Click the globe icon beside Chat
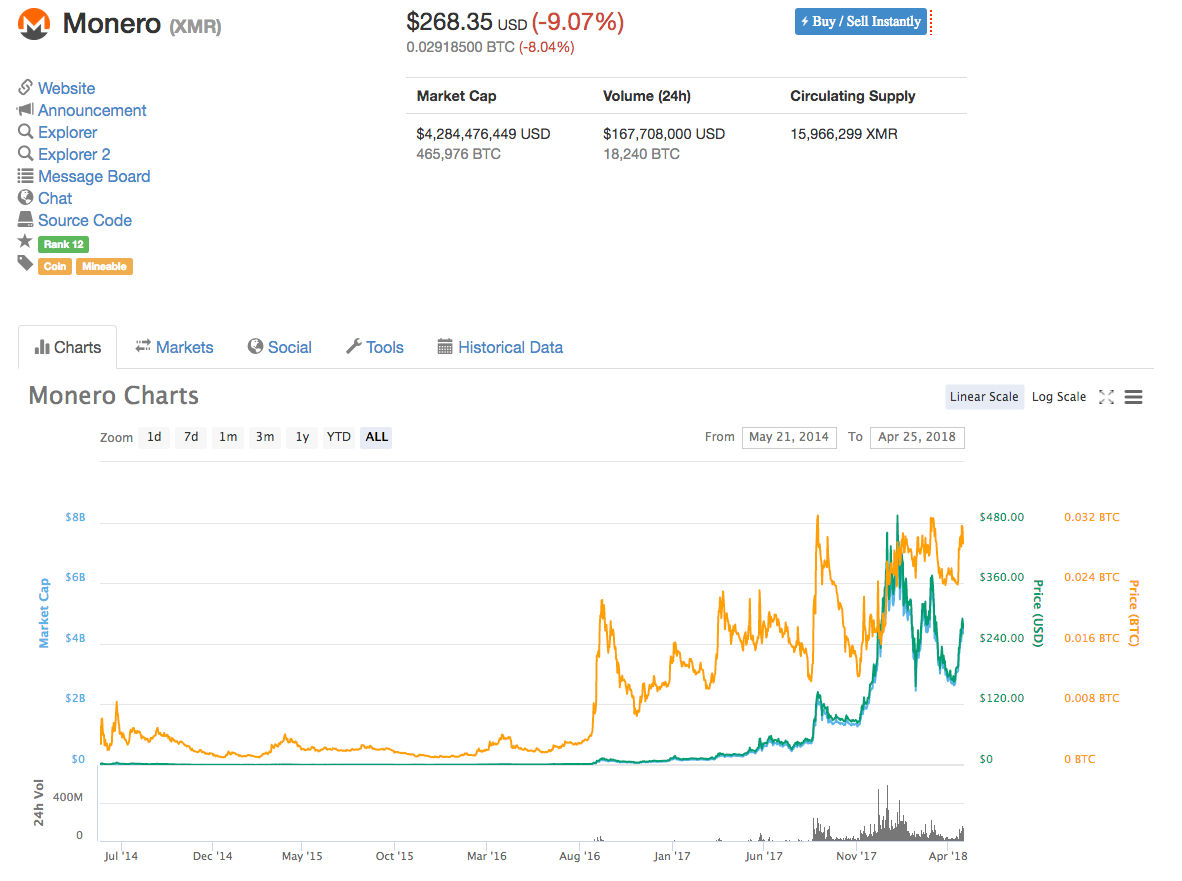The height and width of the screenshot is (881, 1182). pyautogui.click(x=26, y=197)
